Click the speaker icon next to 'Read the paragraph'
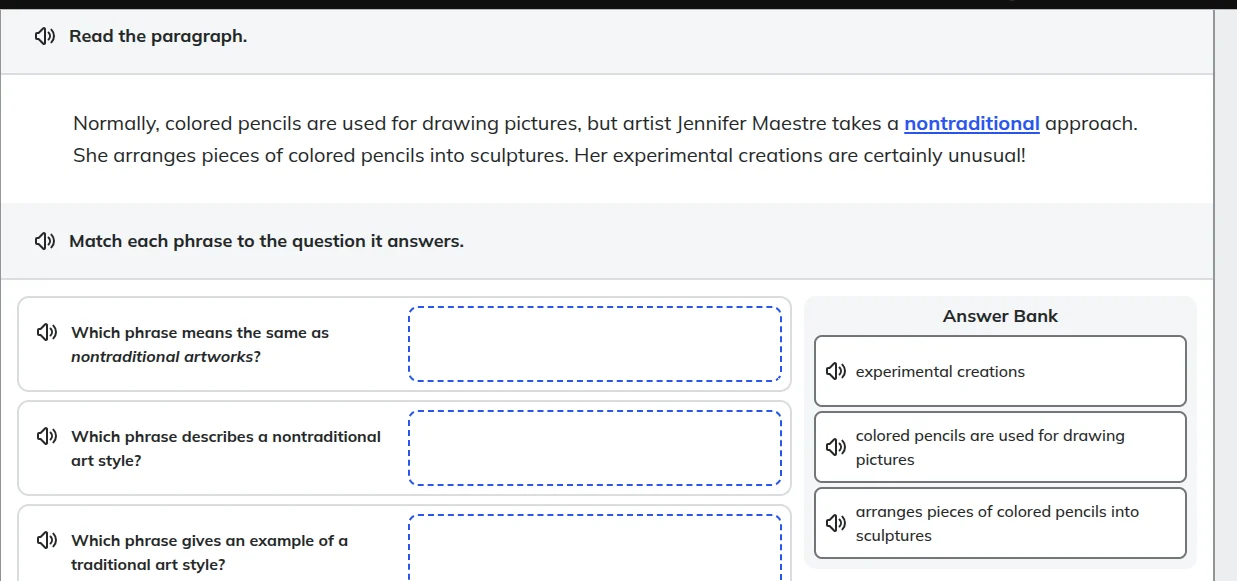The image size is (1237, 581). 43,35
